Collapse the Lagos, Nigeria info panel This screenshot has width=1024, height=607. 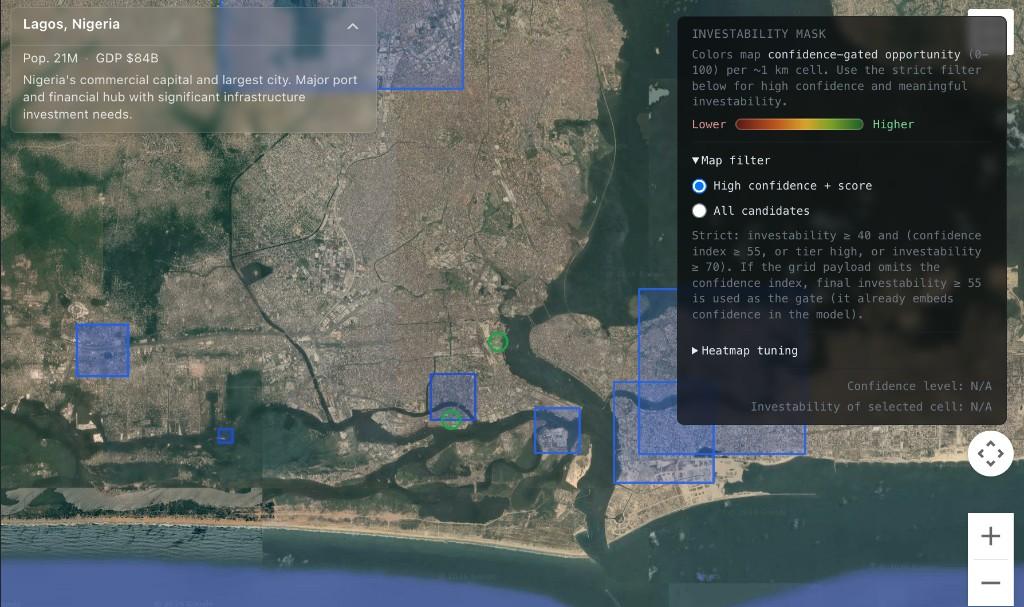coord(352,26)
